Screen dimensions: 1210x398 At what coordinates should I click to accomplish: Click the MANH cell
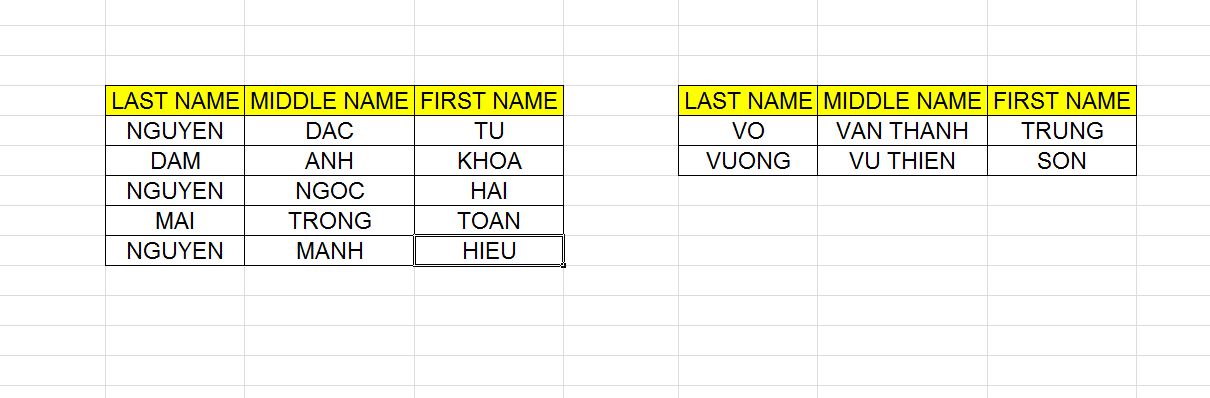(329, 251)
